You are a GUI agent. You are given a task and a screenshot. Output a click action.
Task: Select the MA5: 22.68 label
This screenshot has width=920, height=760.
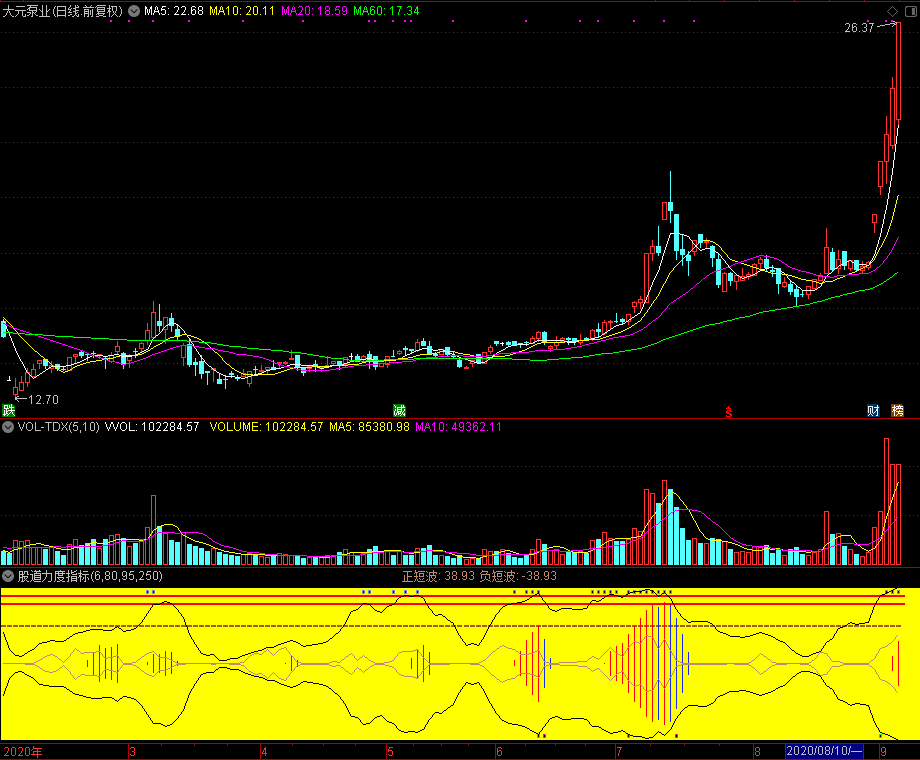click(174, 11)
